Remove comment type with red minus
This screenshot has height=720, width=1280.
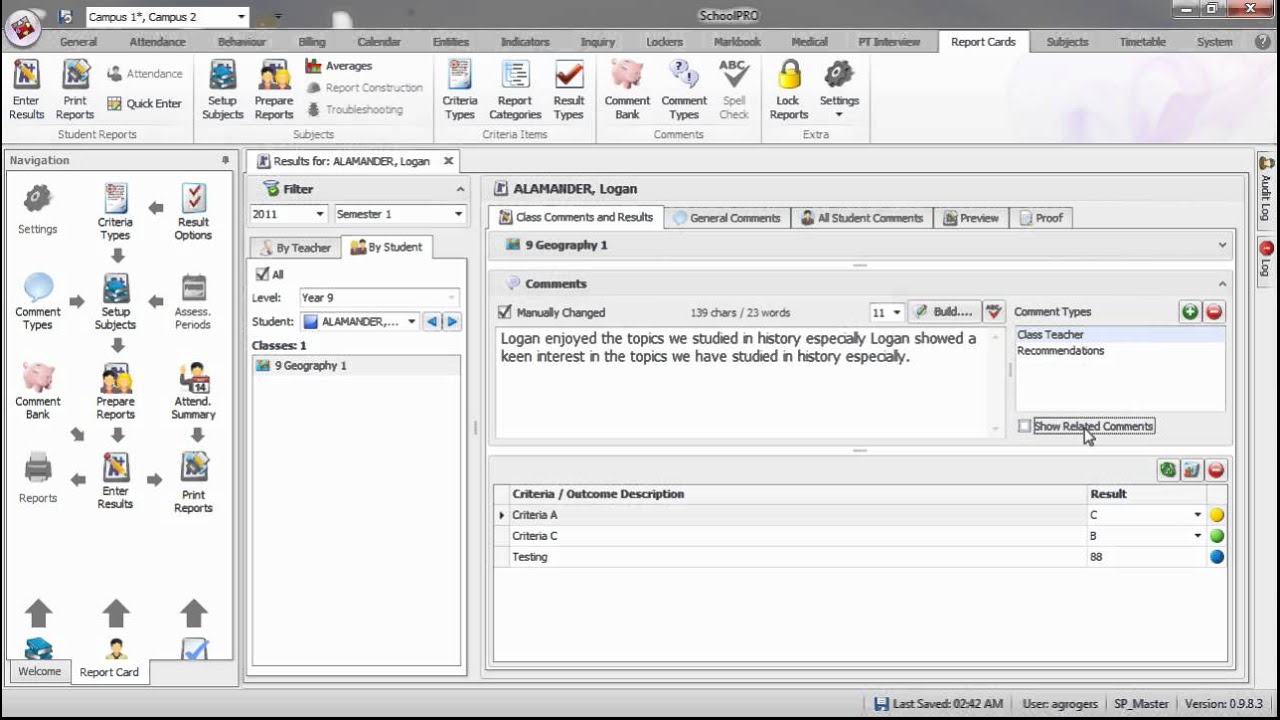[x=1214, y=312]
